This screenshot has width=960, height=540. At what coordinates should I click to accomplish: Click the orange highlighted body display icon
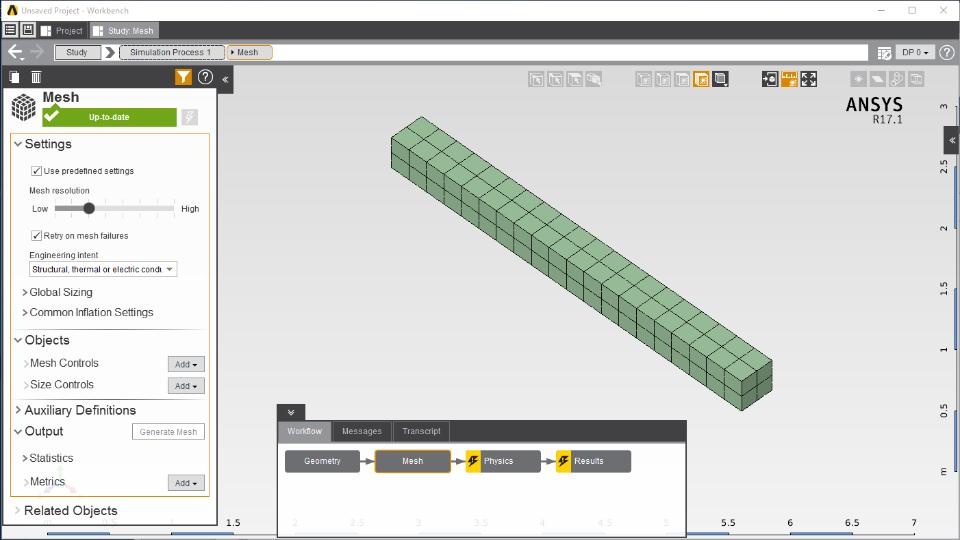click(x=701, y=79)
